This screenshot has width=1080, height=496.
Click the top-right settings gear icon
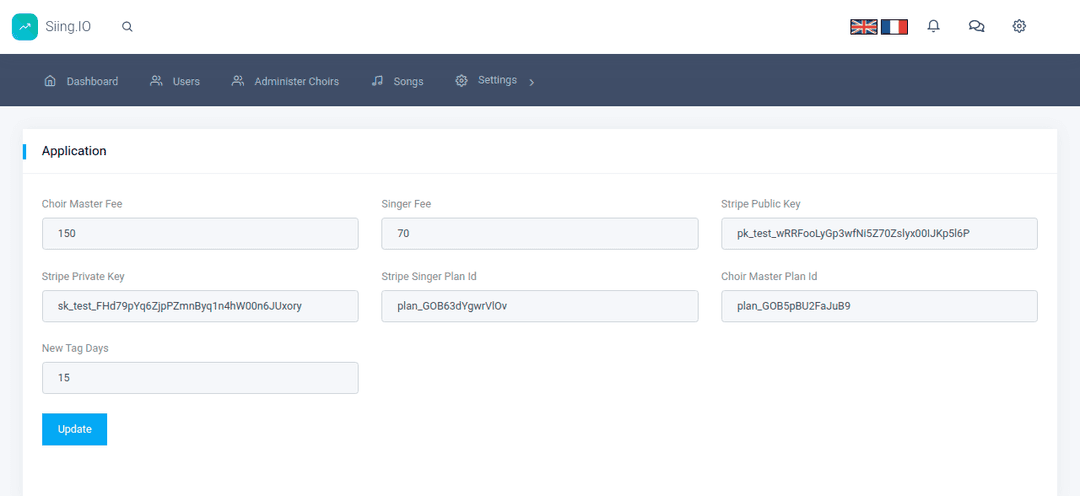(1019, 26)
